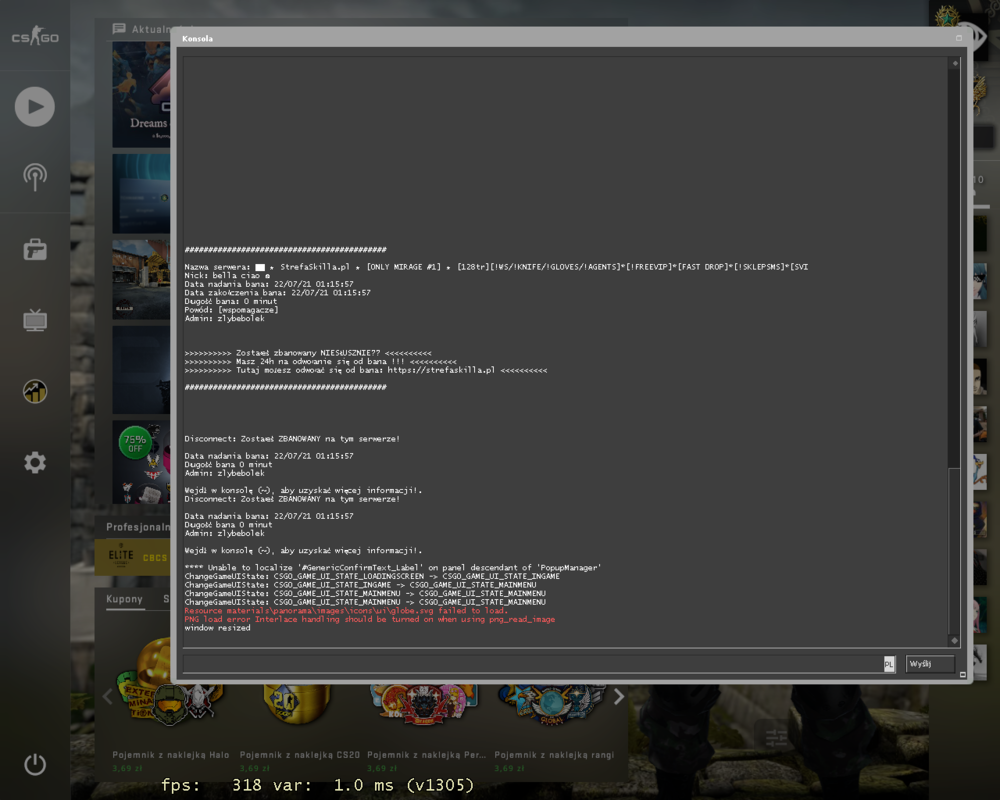Click the PL language indicator
Screen dimensions: 1000x800
click(x=888, y=664)
